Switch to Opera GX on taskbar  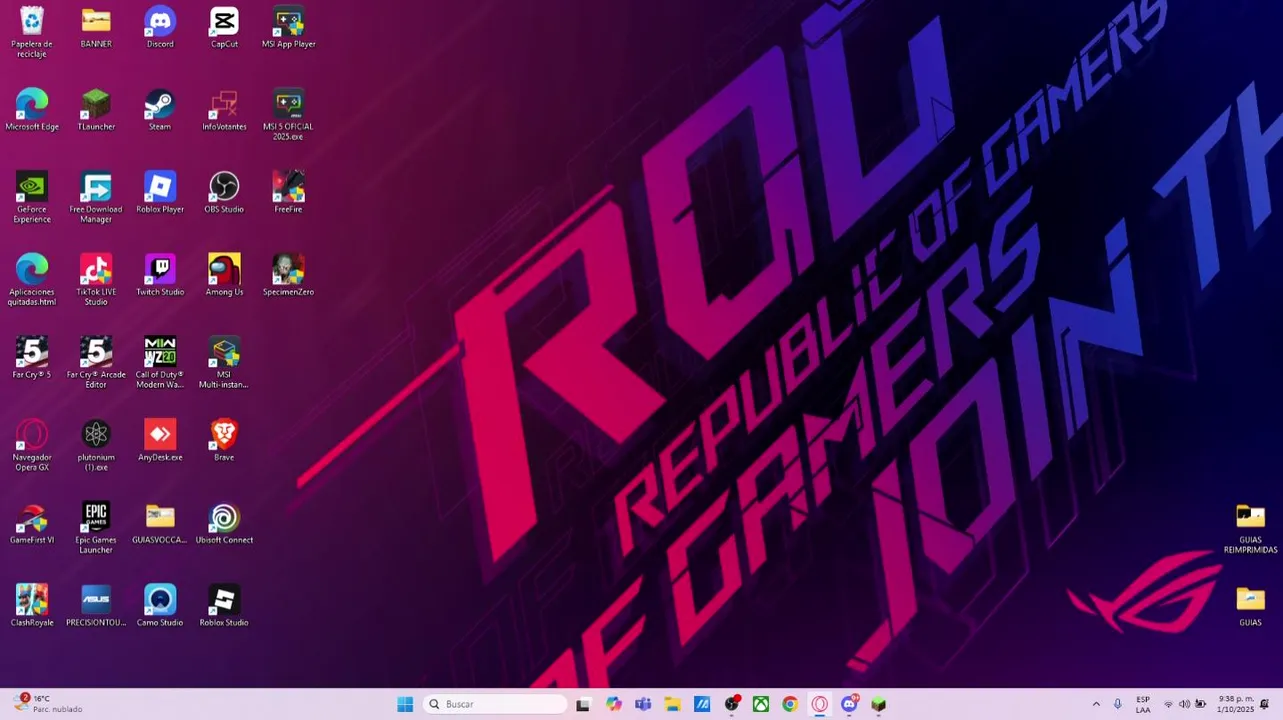click(820, 704)
